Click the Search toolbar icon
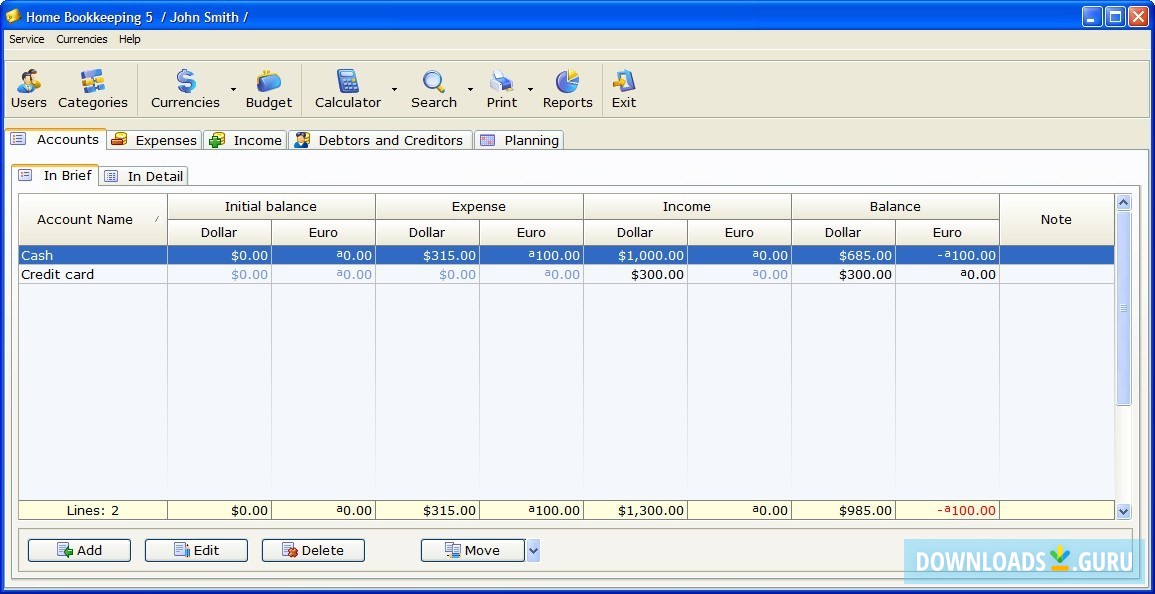Screen dimensions: 1155x594 434,88
